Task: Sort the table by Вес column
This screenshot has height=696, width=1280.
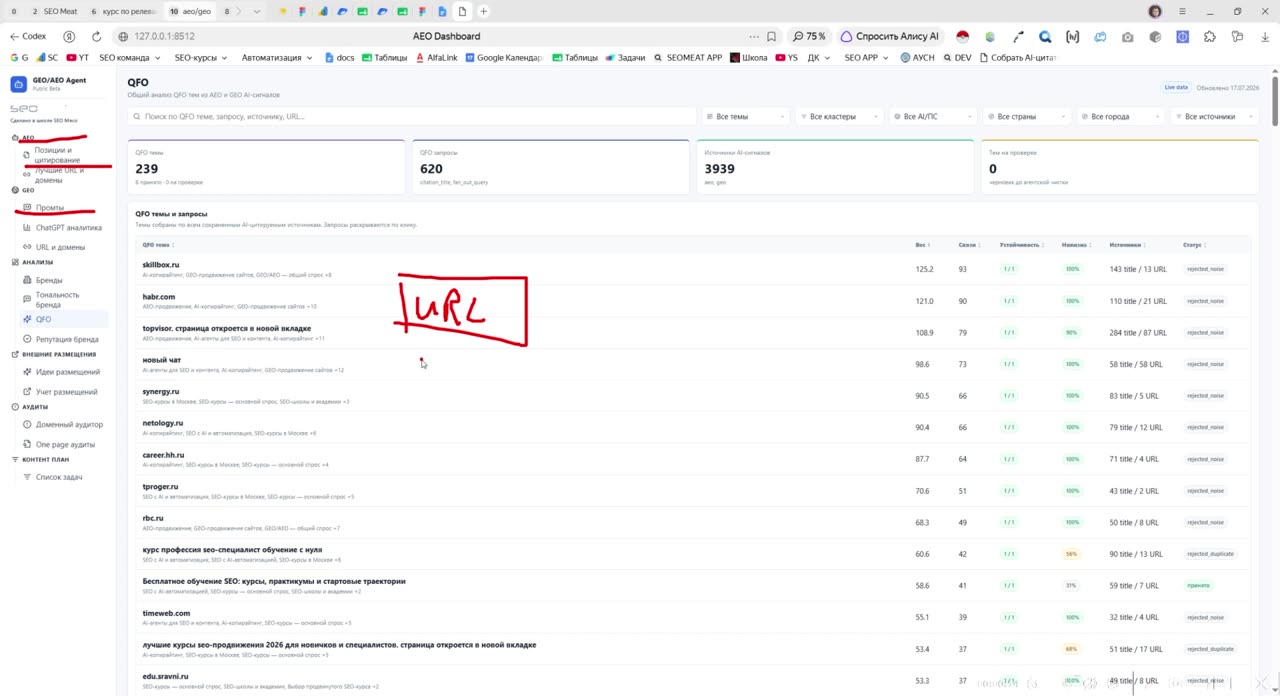Action: tap(921, 245)
